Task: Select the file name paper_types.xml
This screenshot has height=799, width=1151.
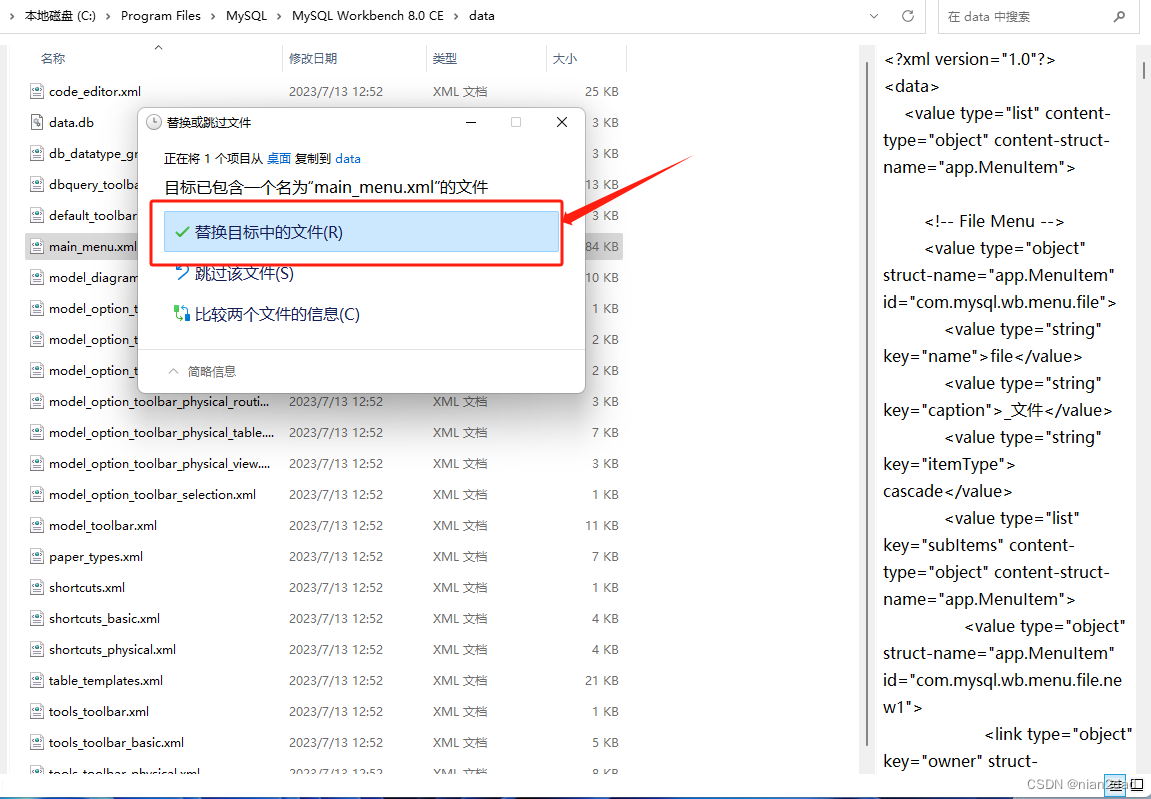Action: (x=95, y=557)
